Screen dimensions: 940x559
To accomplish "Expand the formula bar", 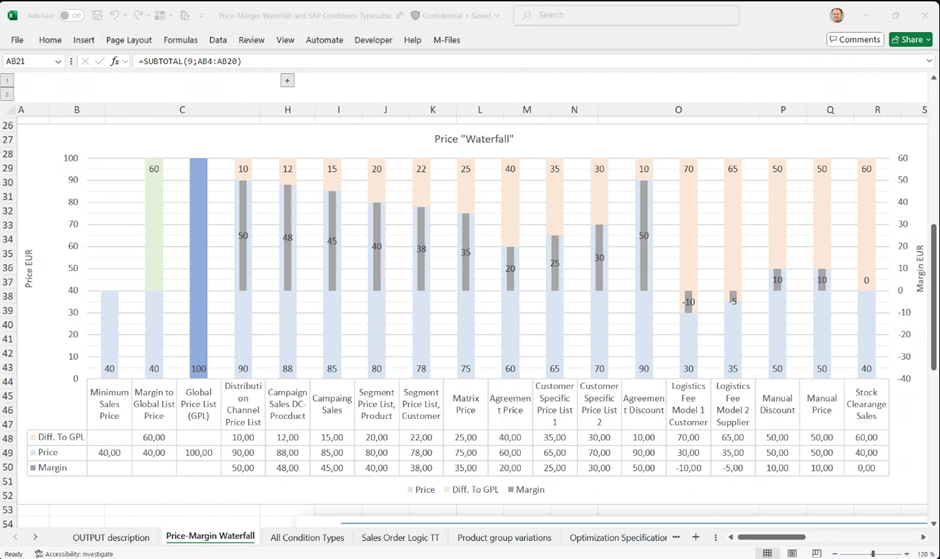I will coord(929,61).
